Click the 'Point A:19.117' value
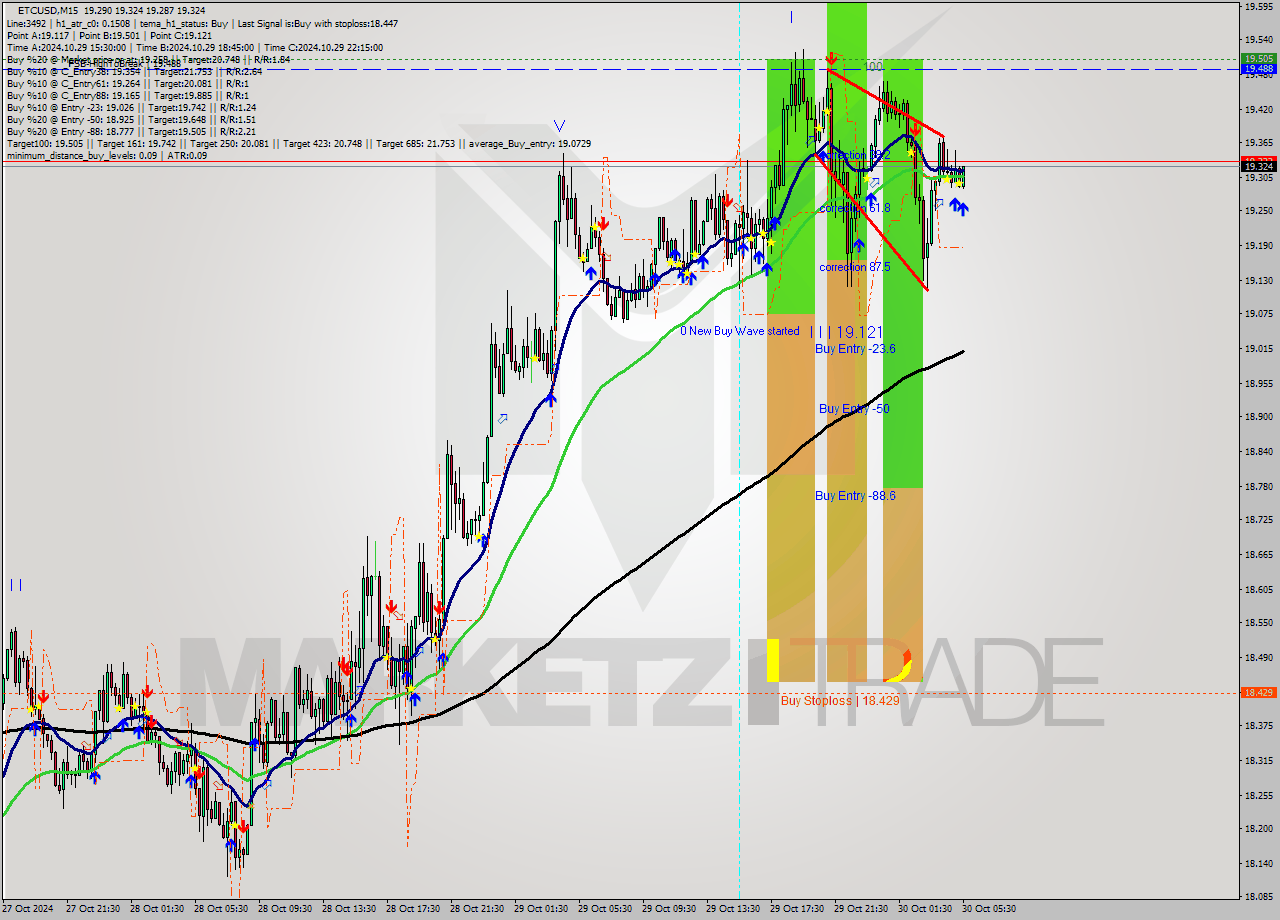This screenshot has height=920, width=1280. [37, 35]
